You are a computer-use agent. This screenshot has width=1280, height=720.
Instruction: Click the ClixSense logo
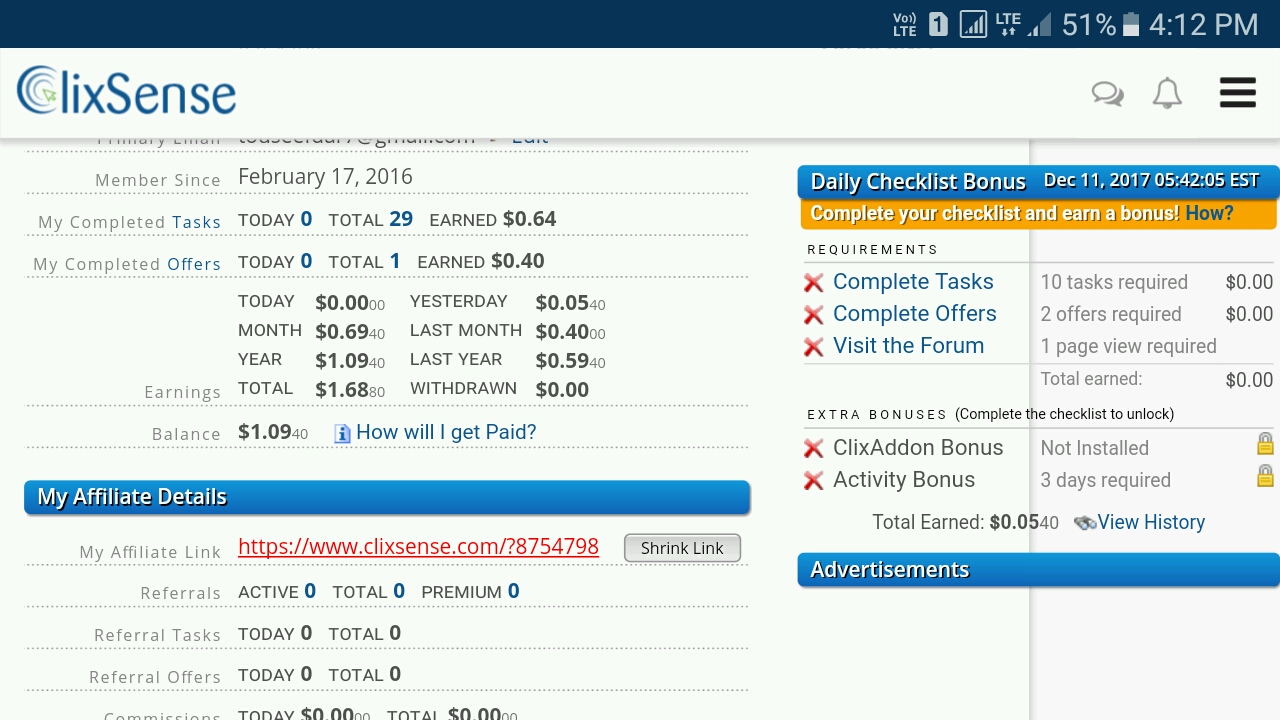pos(126,92)
